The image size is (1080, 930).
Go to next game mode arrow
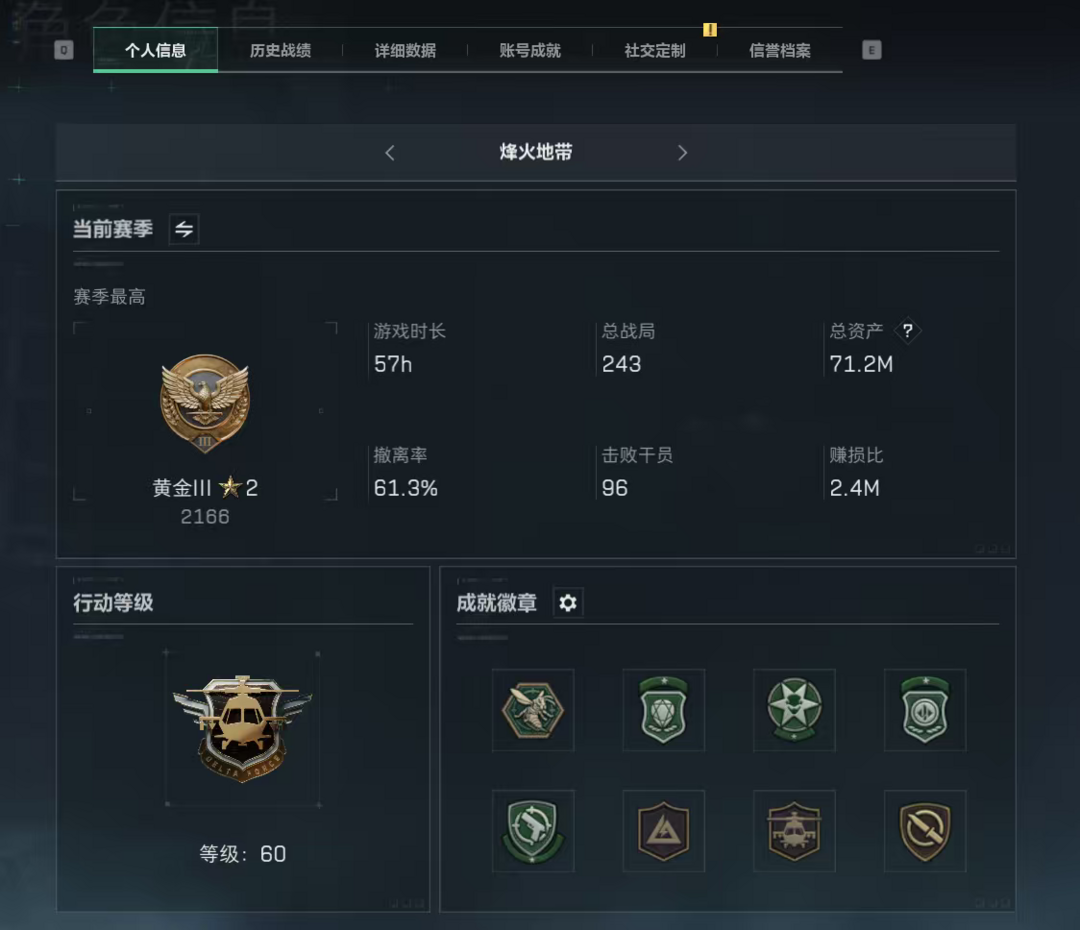682,152
